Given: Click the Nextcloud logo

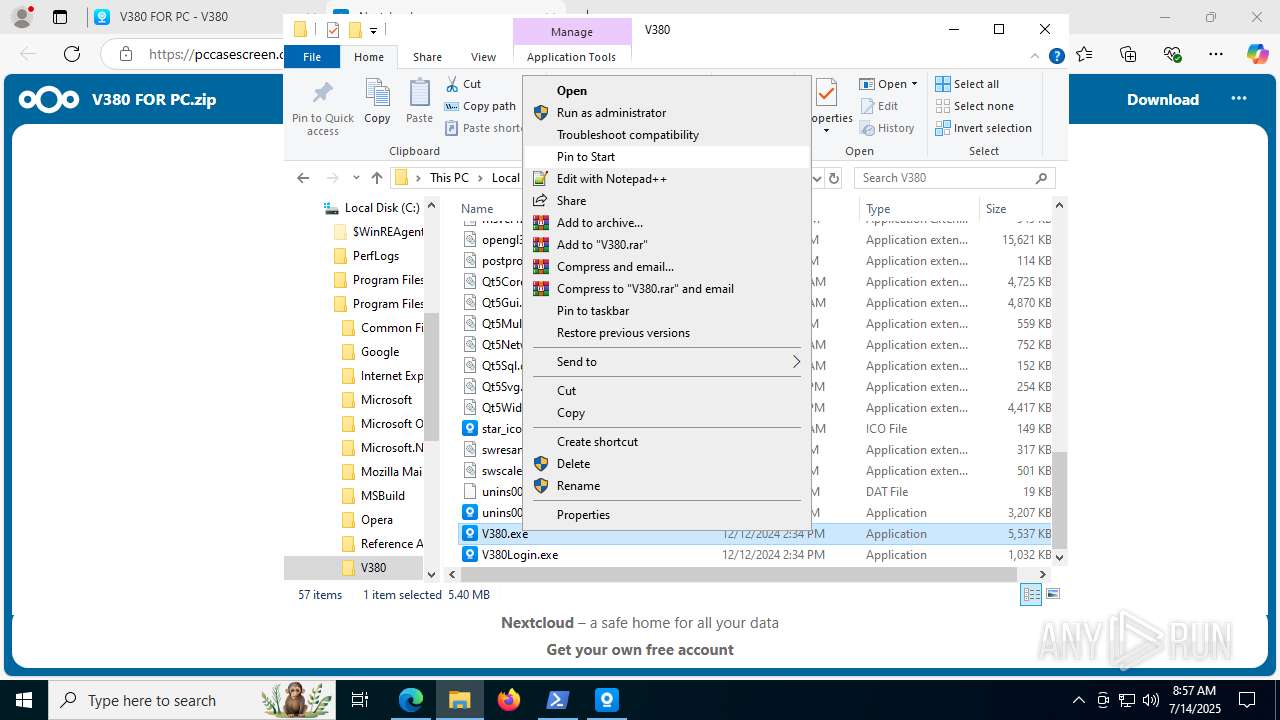Looking at the screenshot, I should tap(49, 99).
